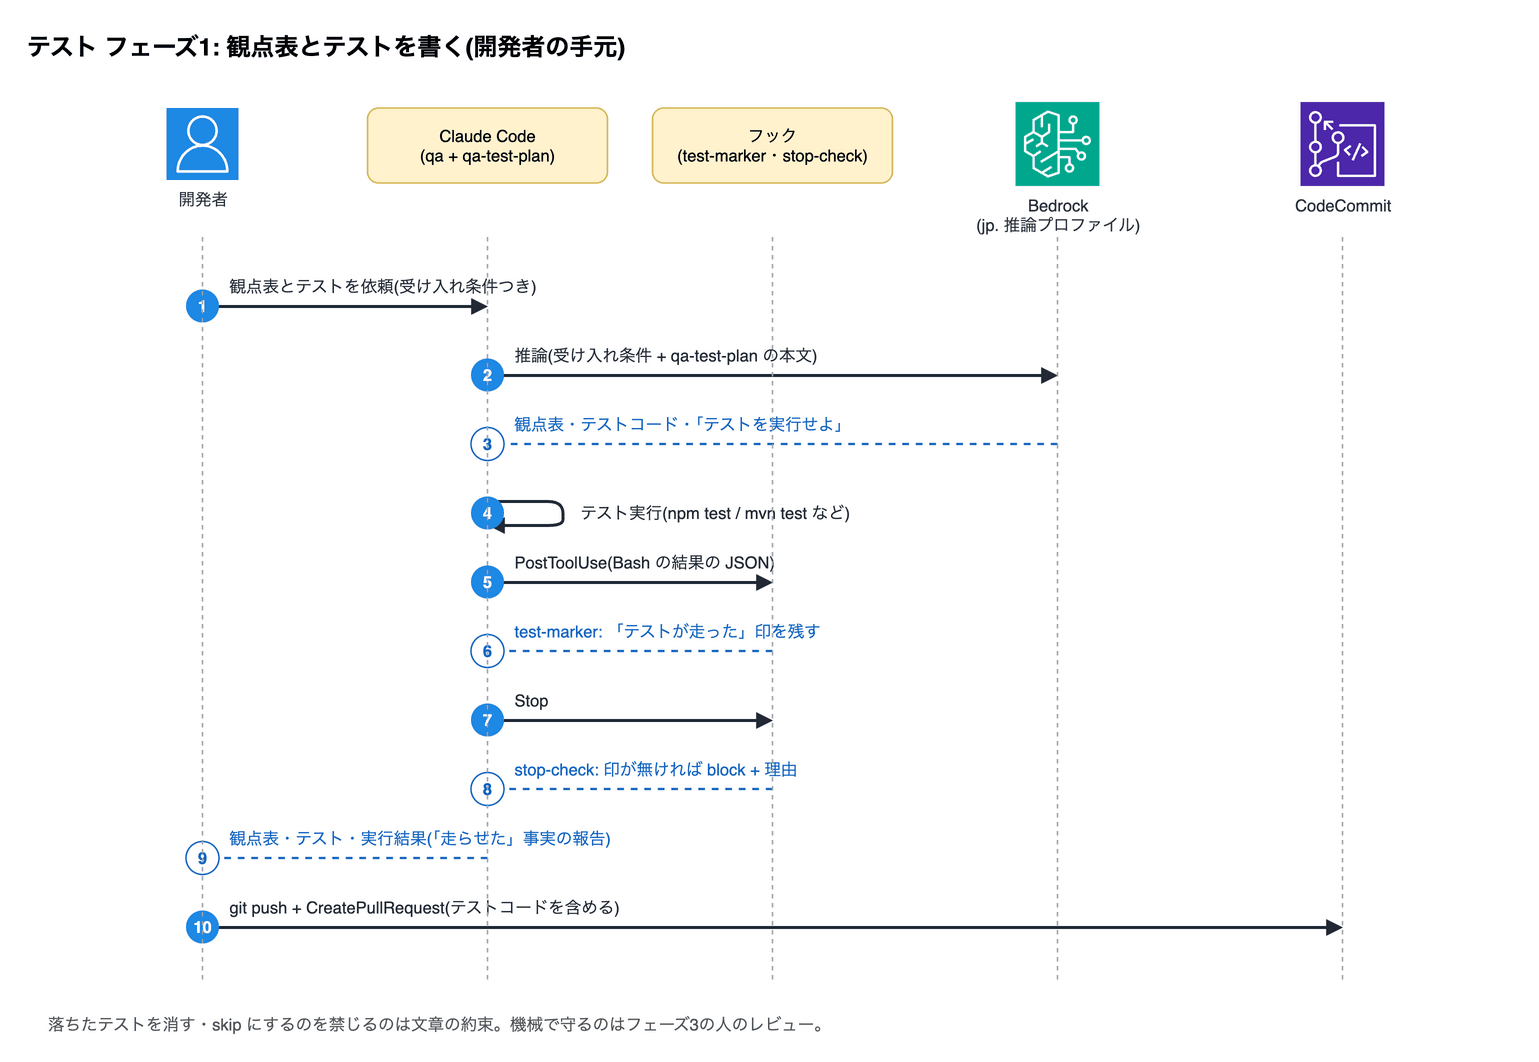Click step circle number 7
This screenshot has width=1539, height=1062.
(487, 720)
